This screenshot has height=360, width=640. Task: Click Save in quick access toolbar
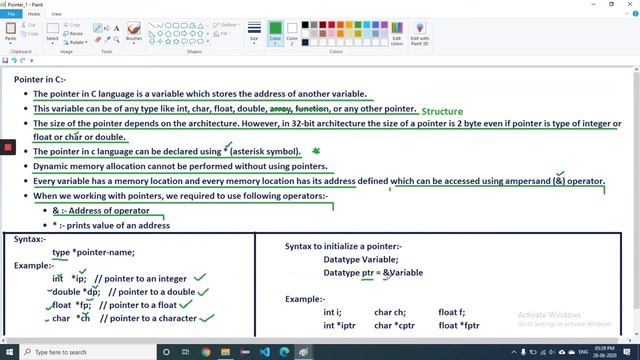pos(5,60)
